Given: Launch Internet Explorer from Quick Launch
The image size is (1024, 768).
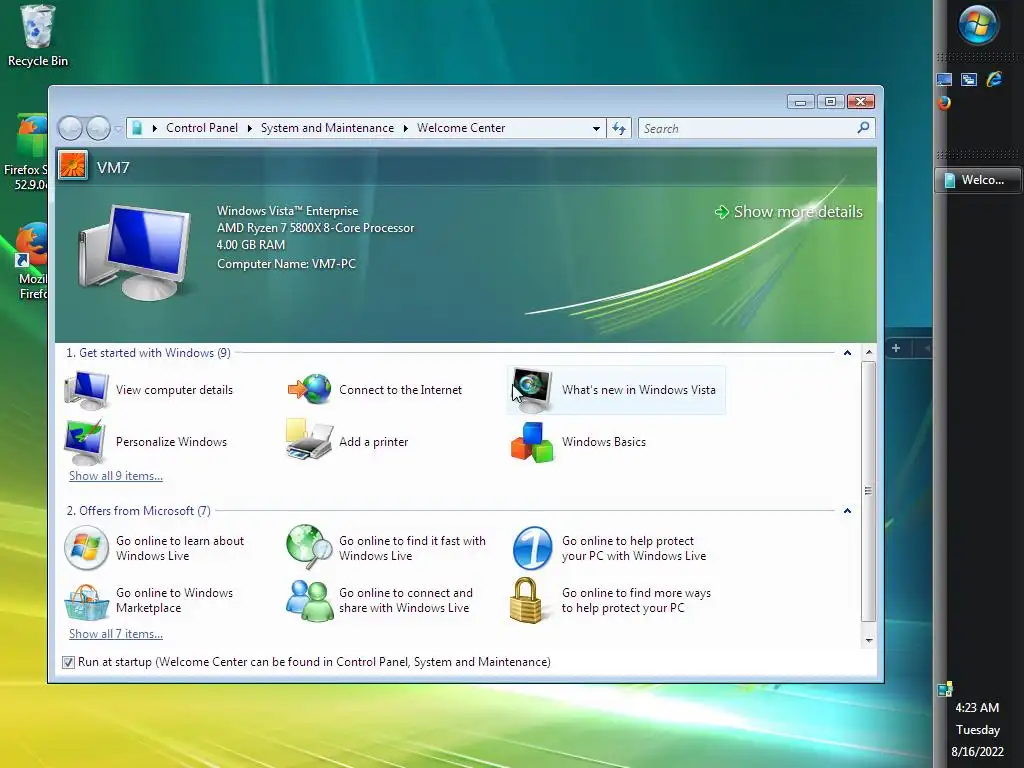Looking at the screenshot, I should coord(994,80).
